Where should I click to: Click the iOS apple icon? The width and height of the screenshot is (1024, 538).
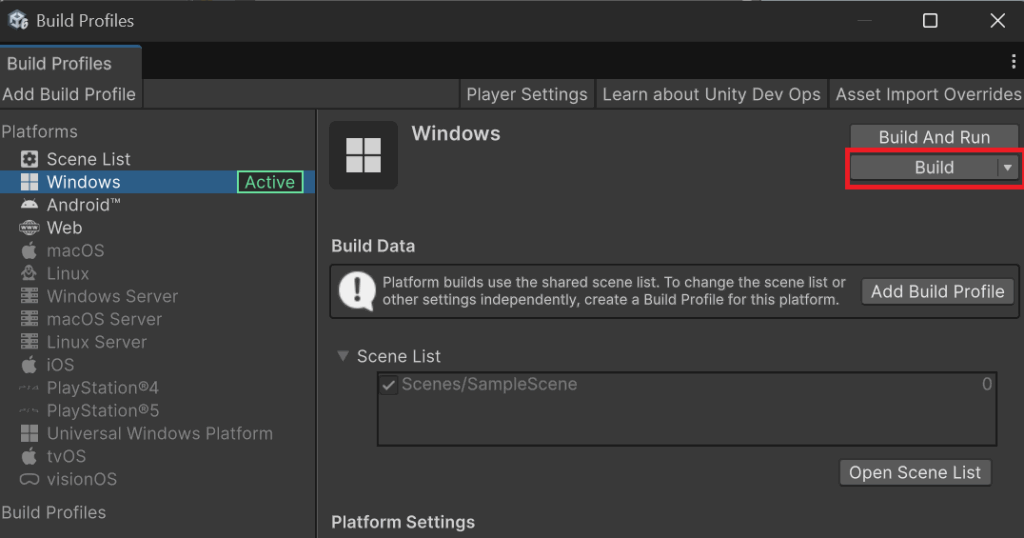tap(29, 364)
